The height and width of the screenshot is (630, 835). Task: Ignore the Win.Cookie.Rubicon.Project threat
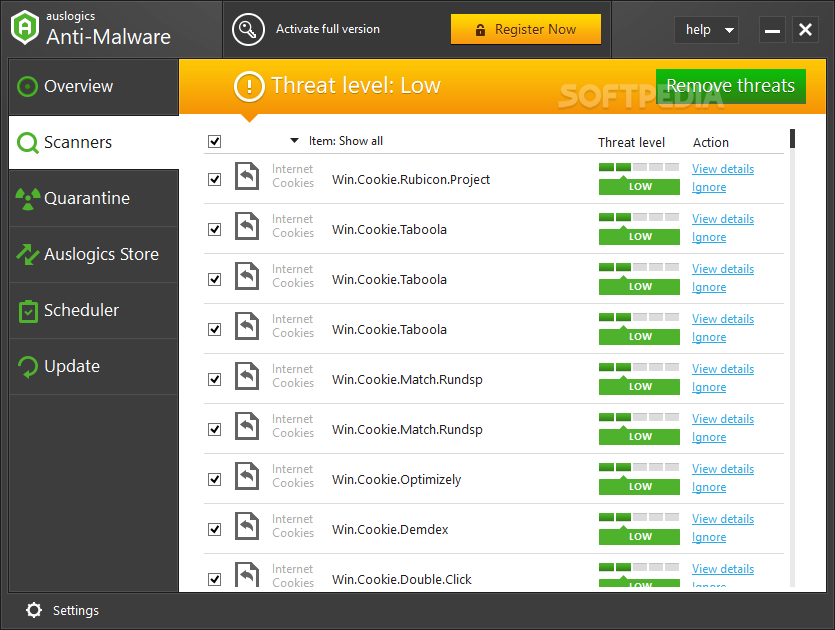click(709, 187)
